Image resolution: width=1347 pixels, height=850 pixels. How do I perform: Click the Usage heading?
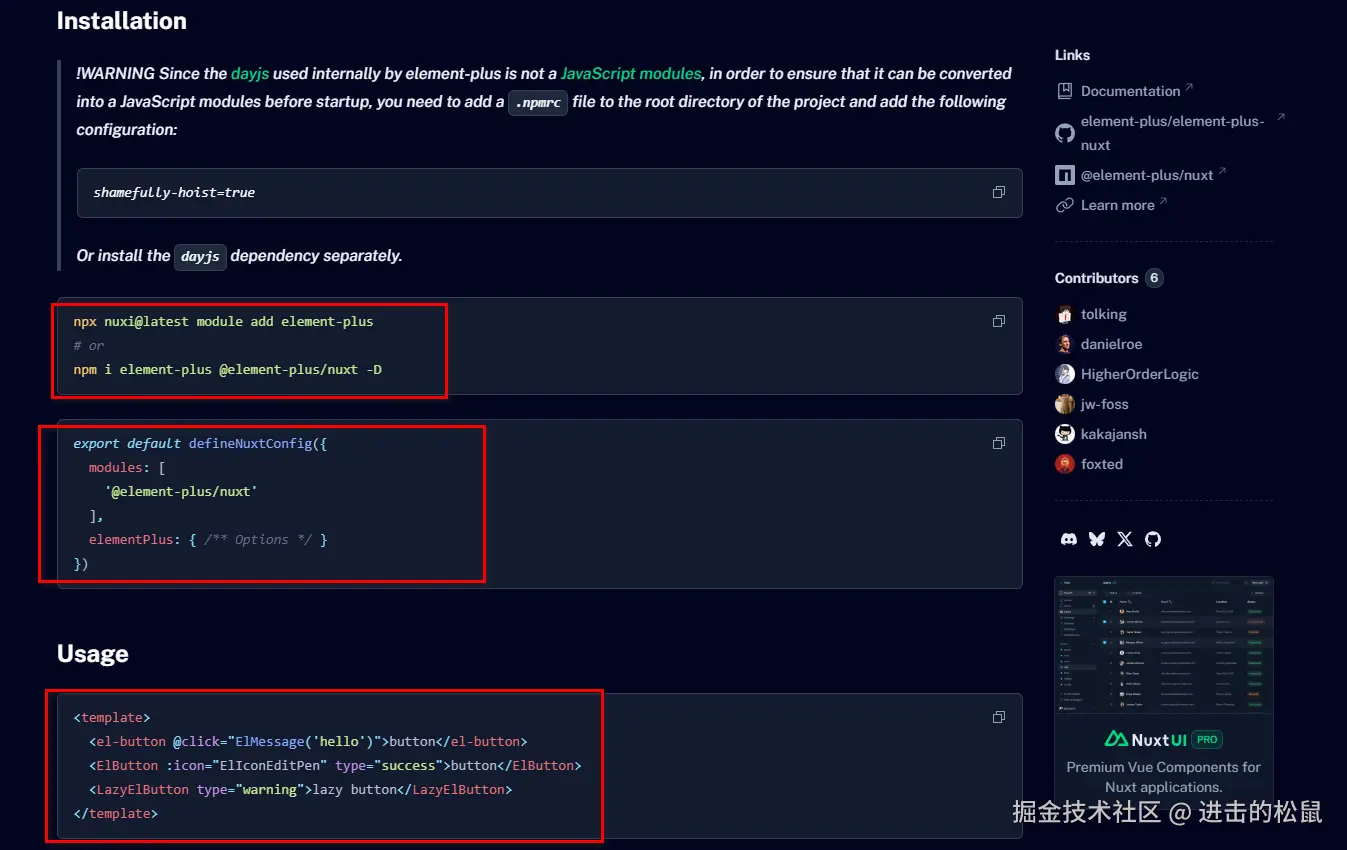click(x=93, y=654)
